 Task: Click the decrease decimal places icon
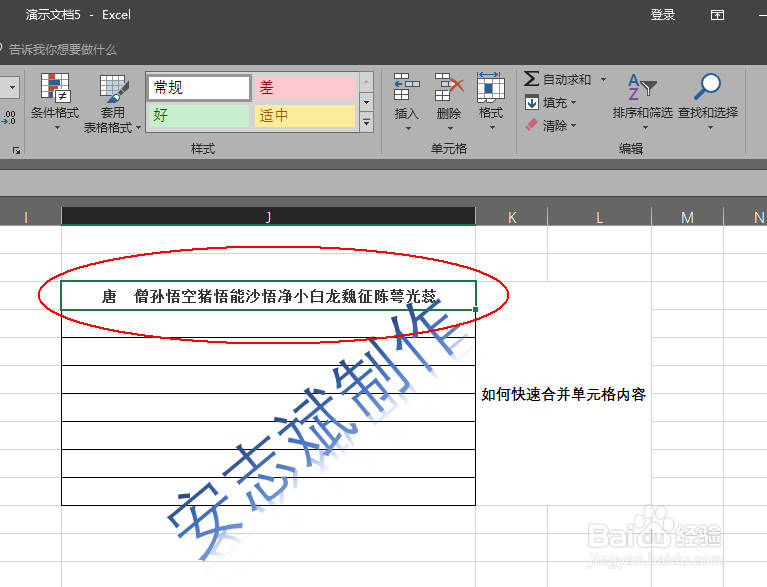point(9,117)
